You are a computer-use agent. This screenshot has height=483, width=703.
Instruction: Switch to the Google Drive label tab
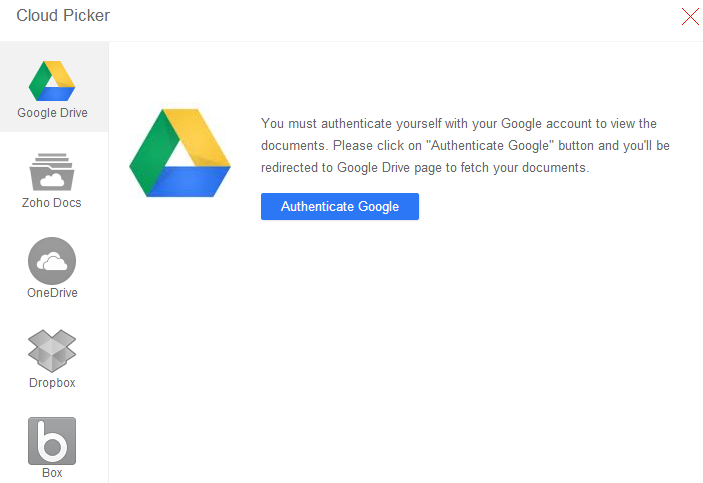tap(52, 113)
